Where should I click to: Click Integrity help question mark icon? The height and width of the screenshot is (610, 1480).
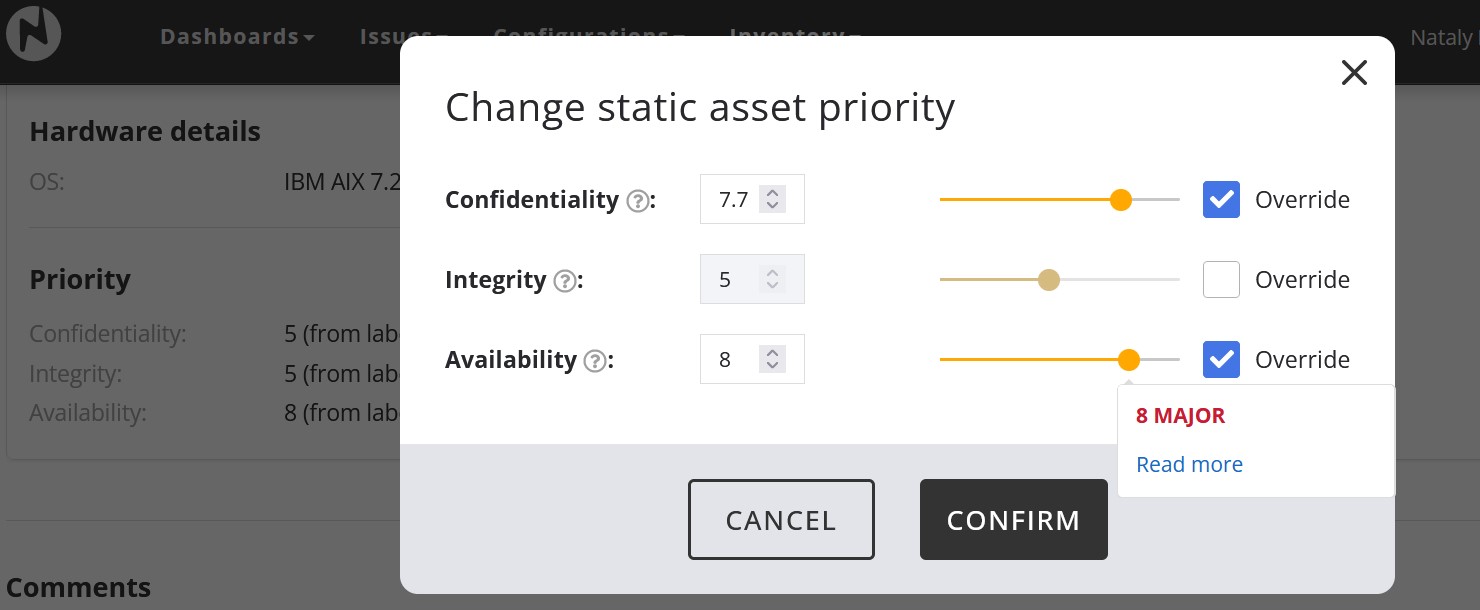pyautogui.click(x=564, y=281)
